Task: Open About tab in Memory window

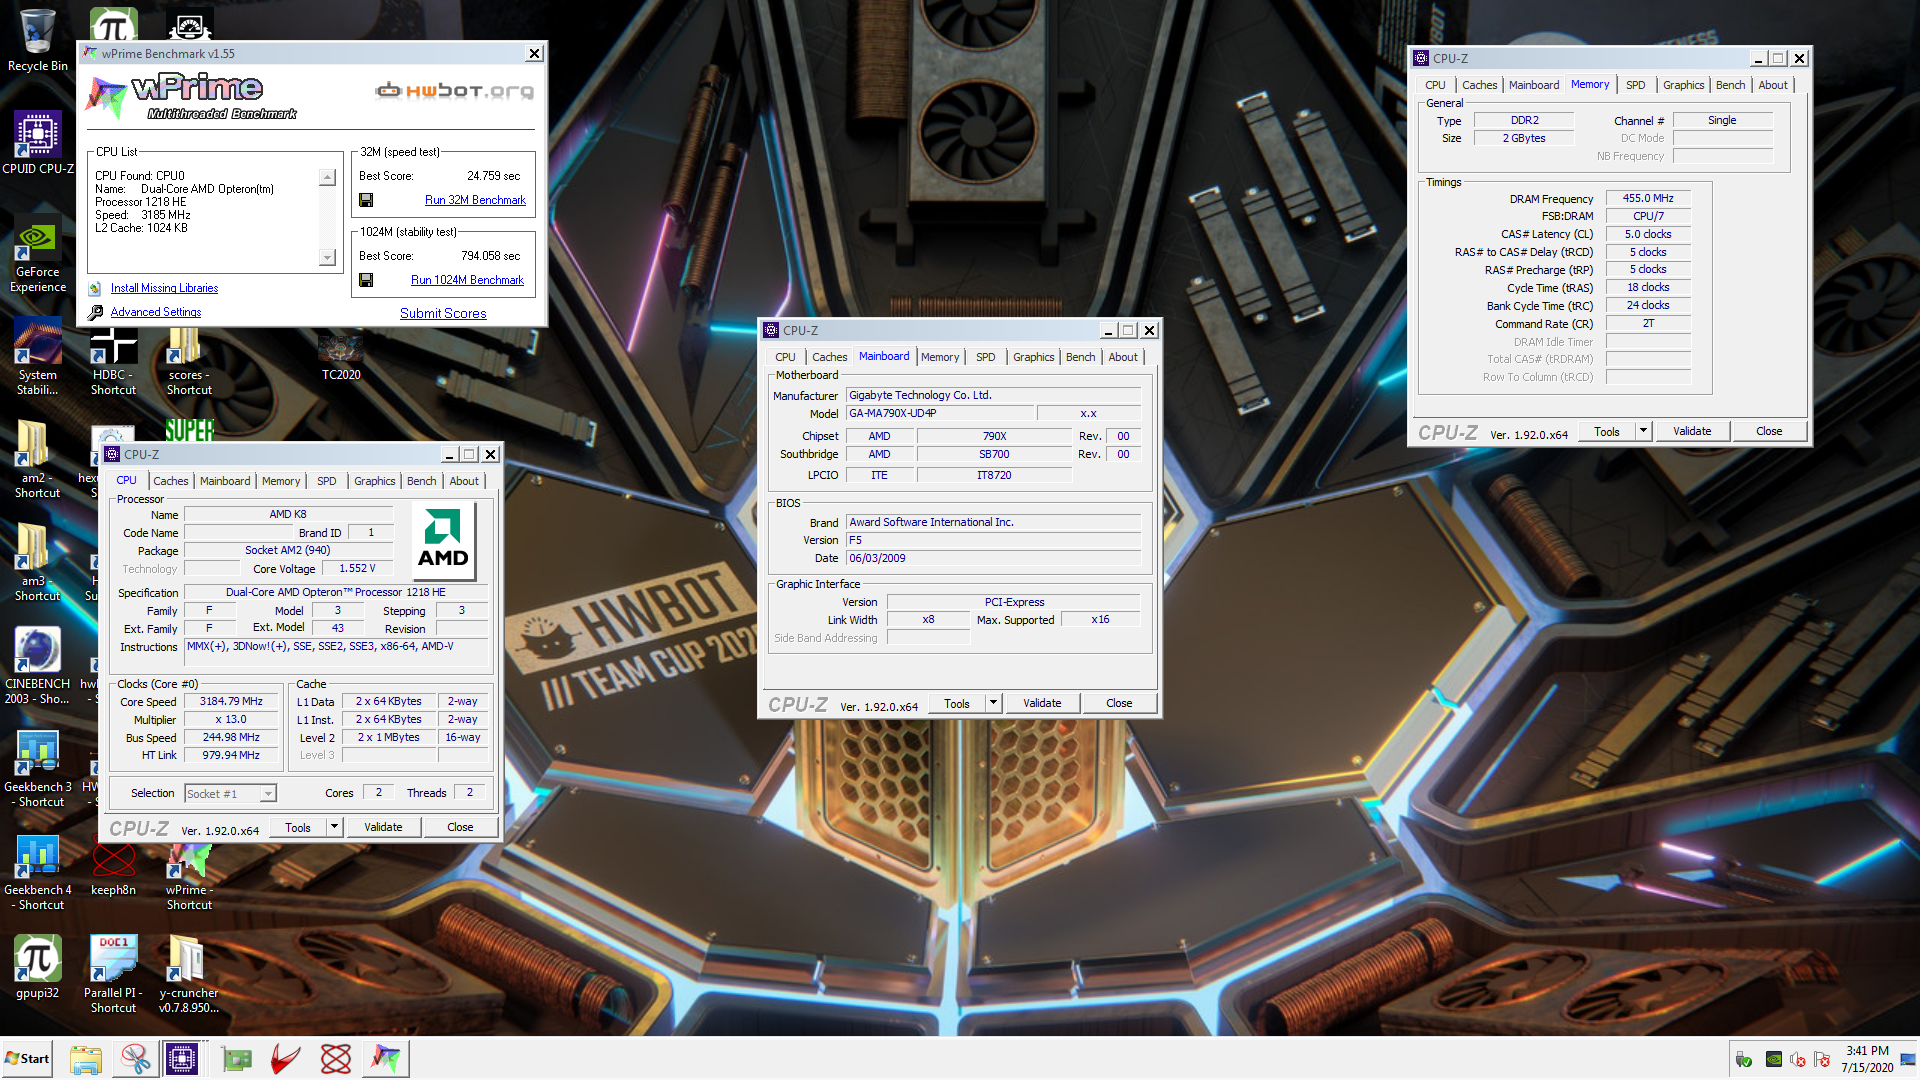Action: pyautogui.click(x=1773, y=85)
